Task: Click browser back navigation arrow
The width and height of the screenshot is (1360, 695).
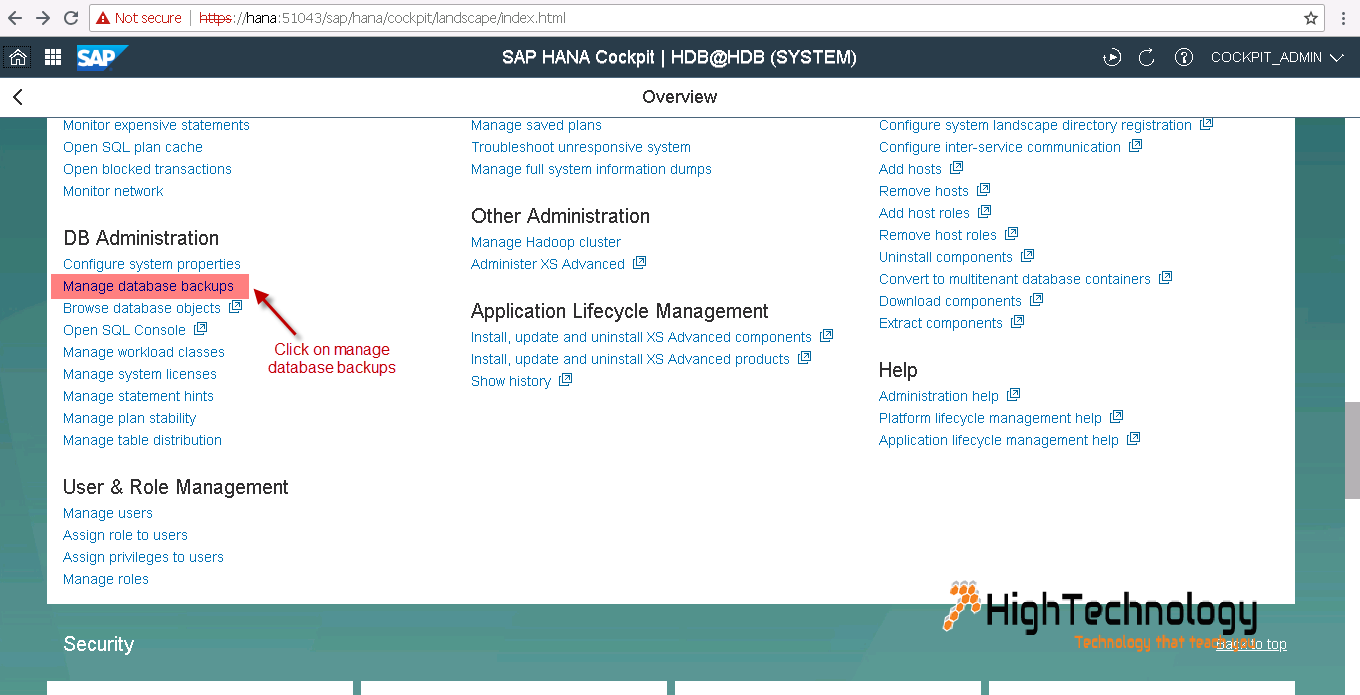Action: (x=15, y=18)
